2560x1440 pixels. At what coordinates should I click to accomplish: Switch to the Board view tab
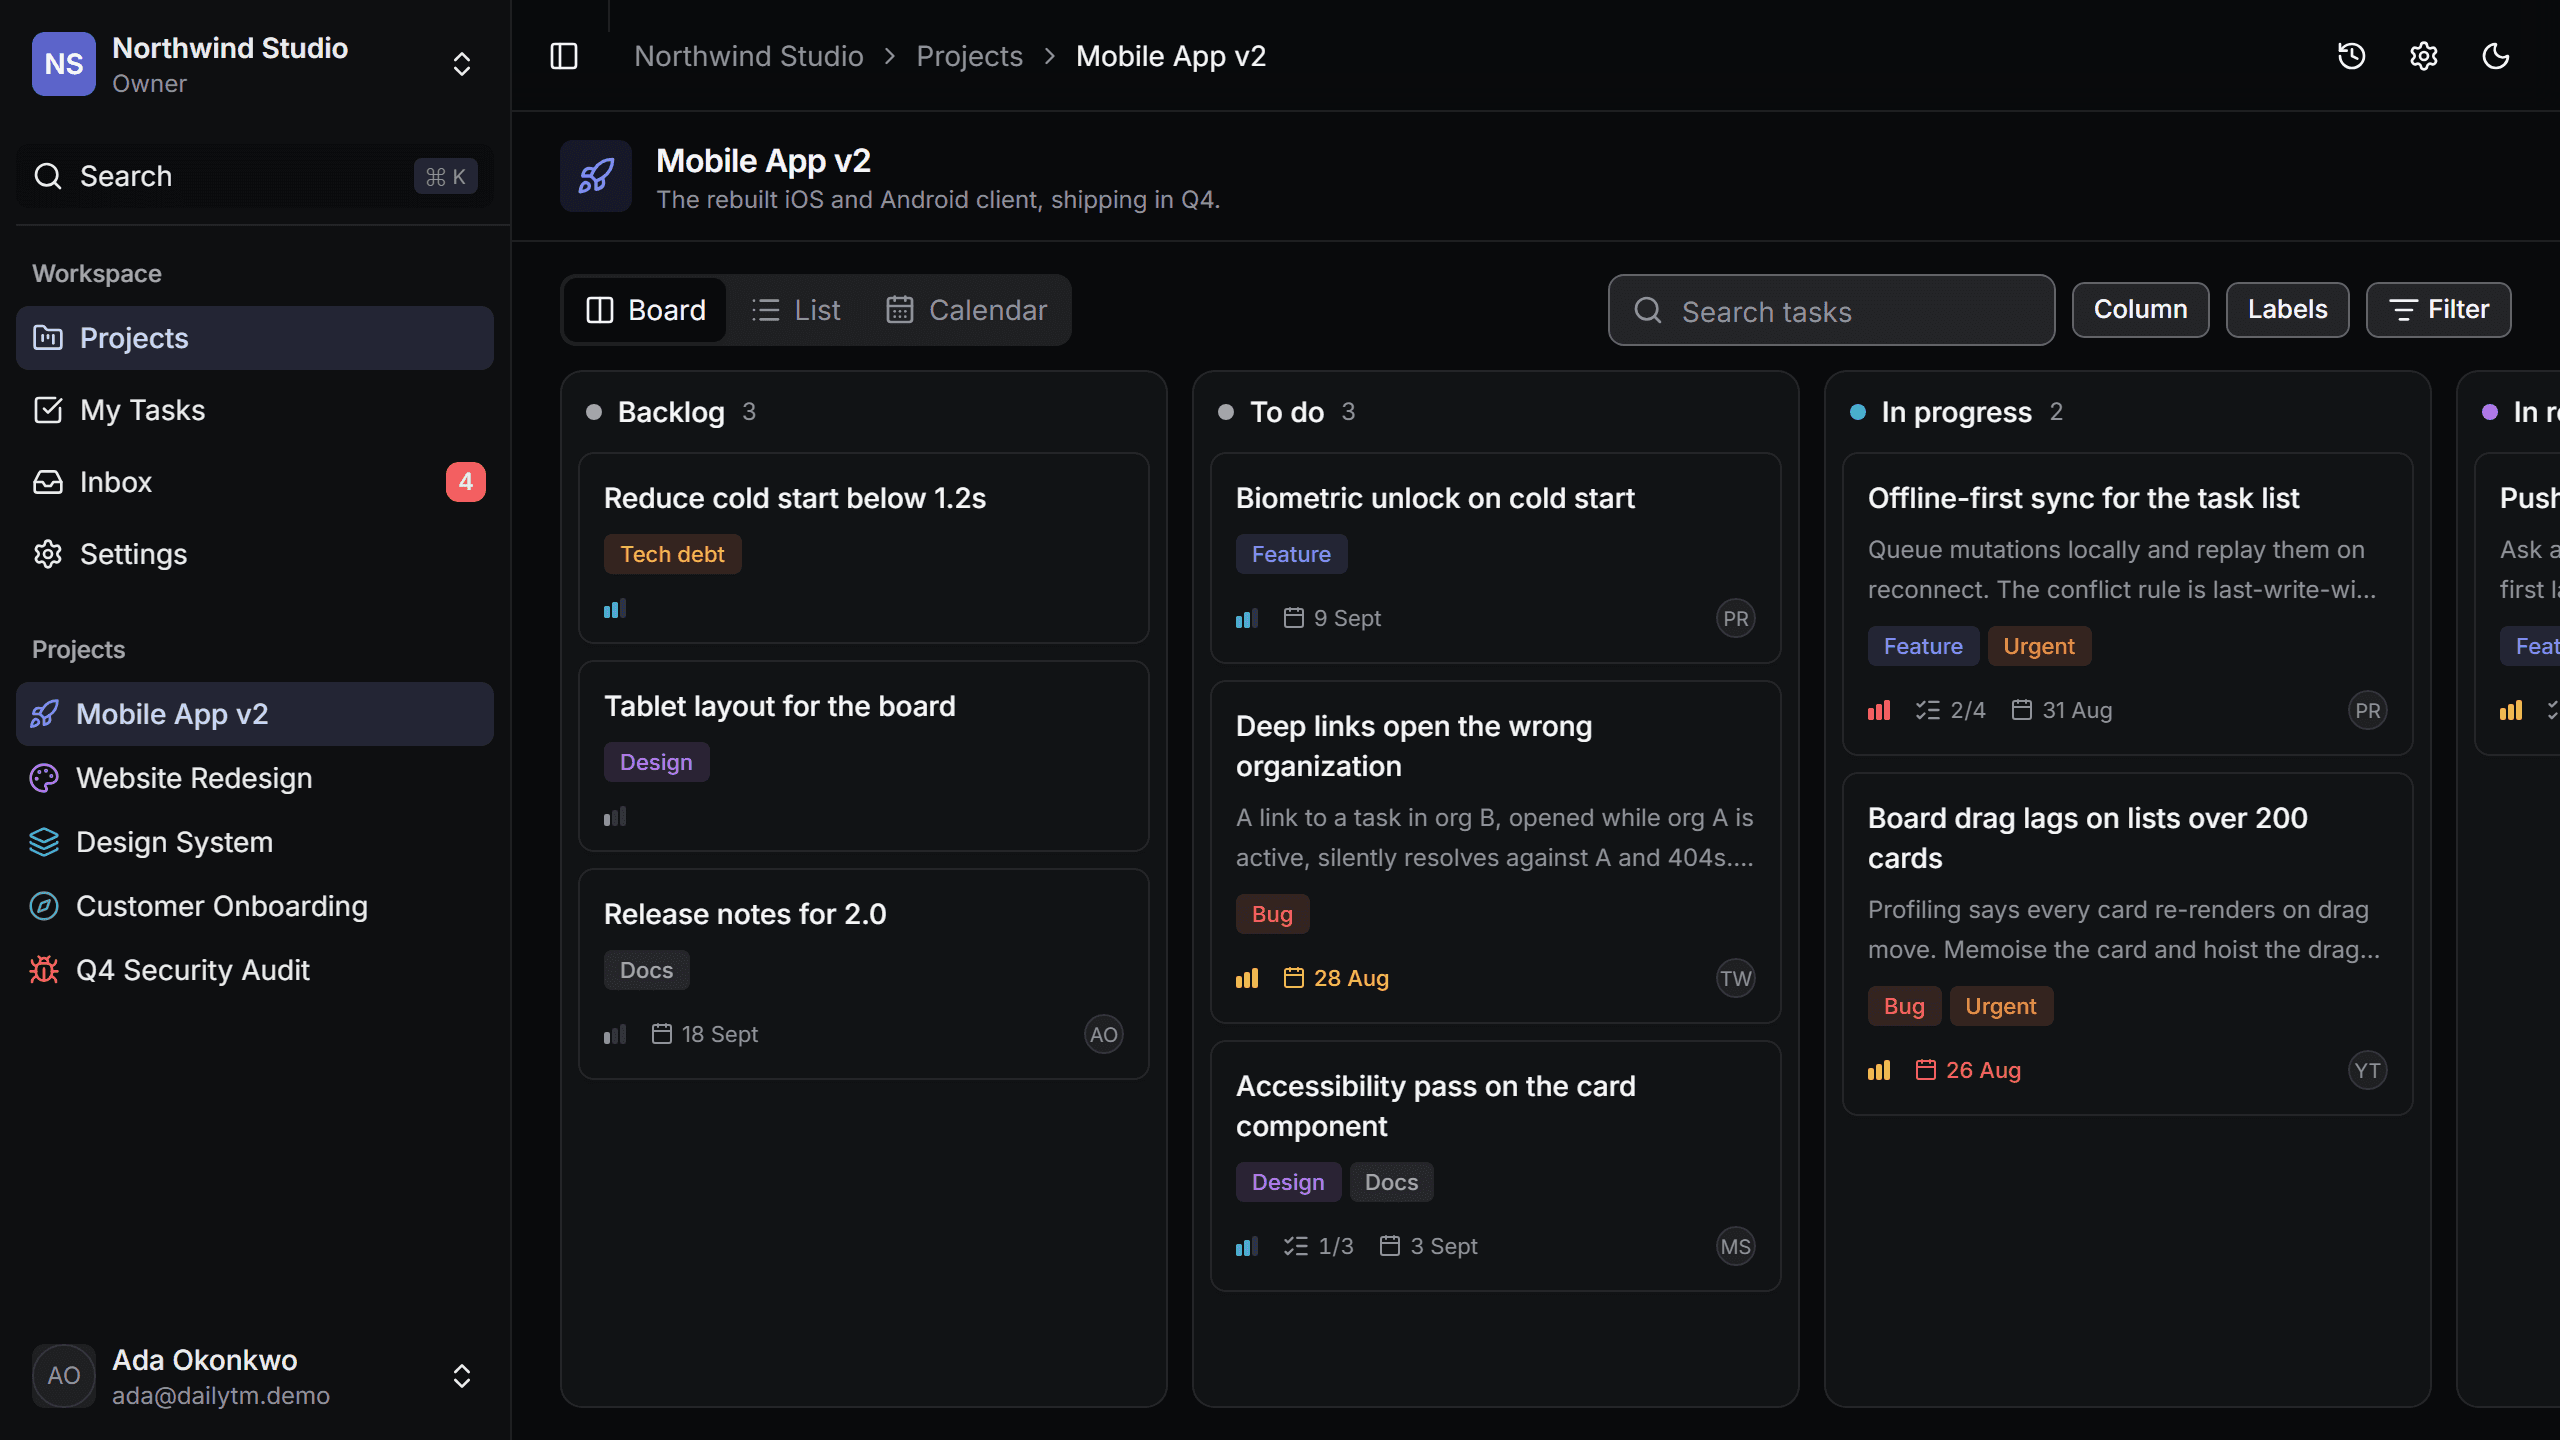tap(646, 310)
